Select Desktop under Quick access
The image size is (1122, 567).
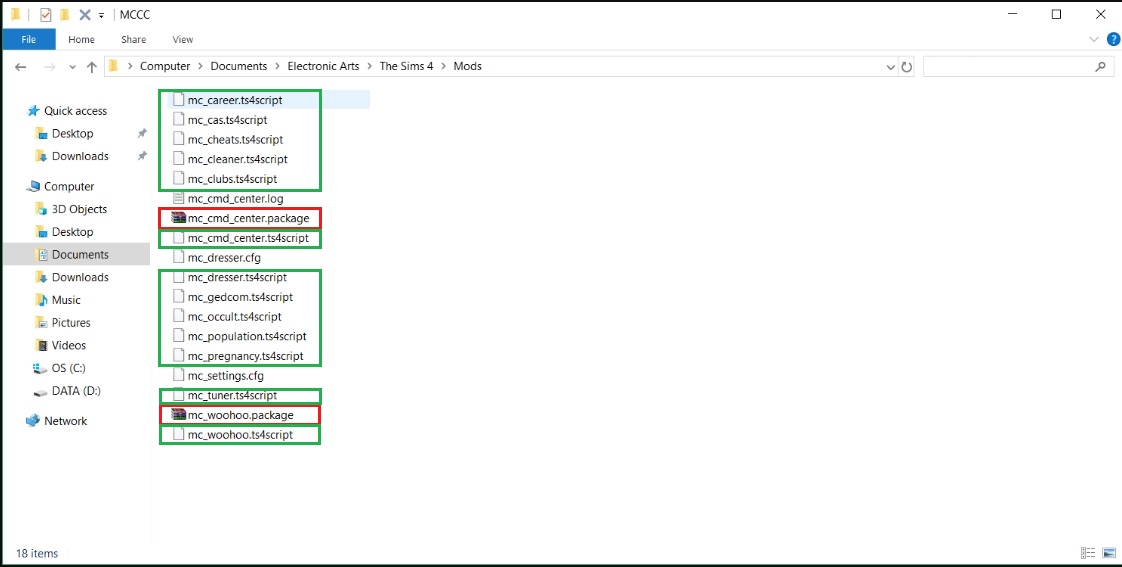click(72, 134)
